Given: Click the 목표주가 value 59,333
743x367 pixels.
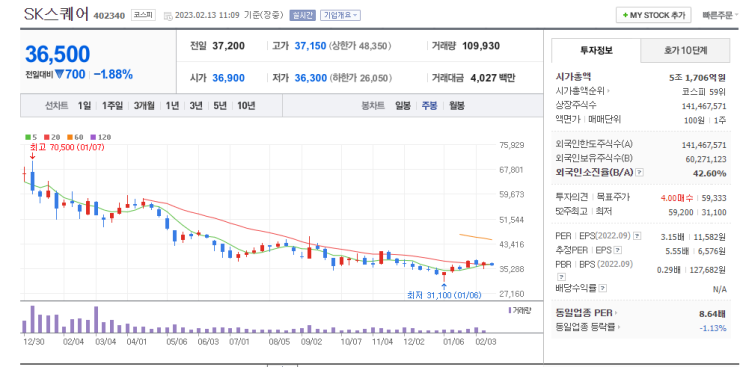Looking at the screenshot, I should (715, 197).
